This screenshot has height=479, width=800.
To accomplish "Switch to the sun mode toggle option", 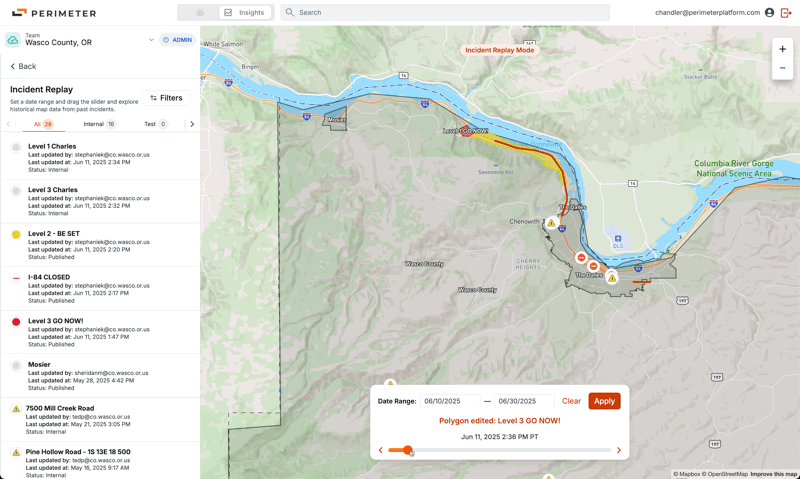I will click(199, 13).
